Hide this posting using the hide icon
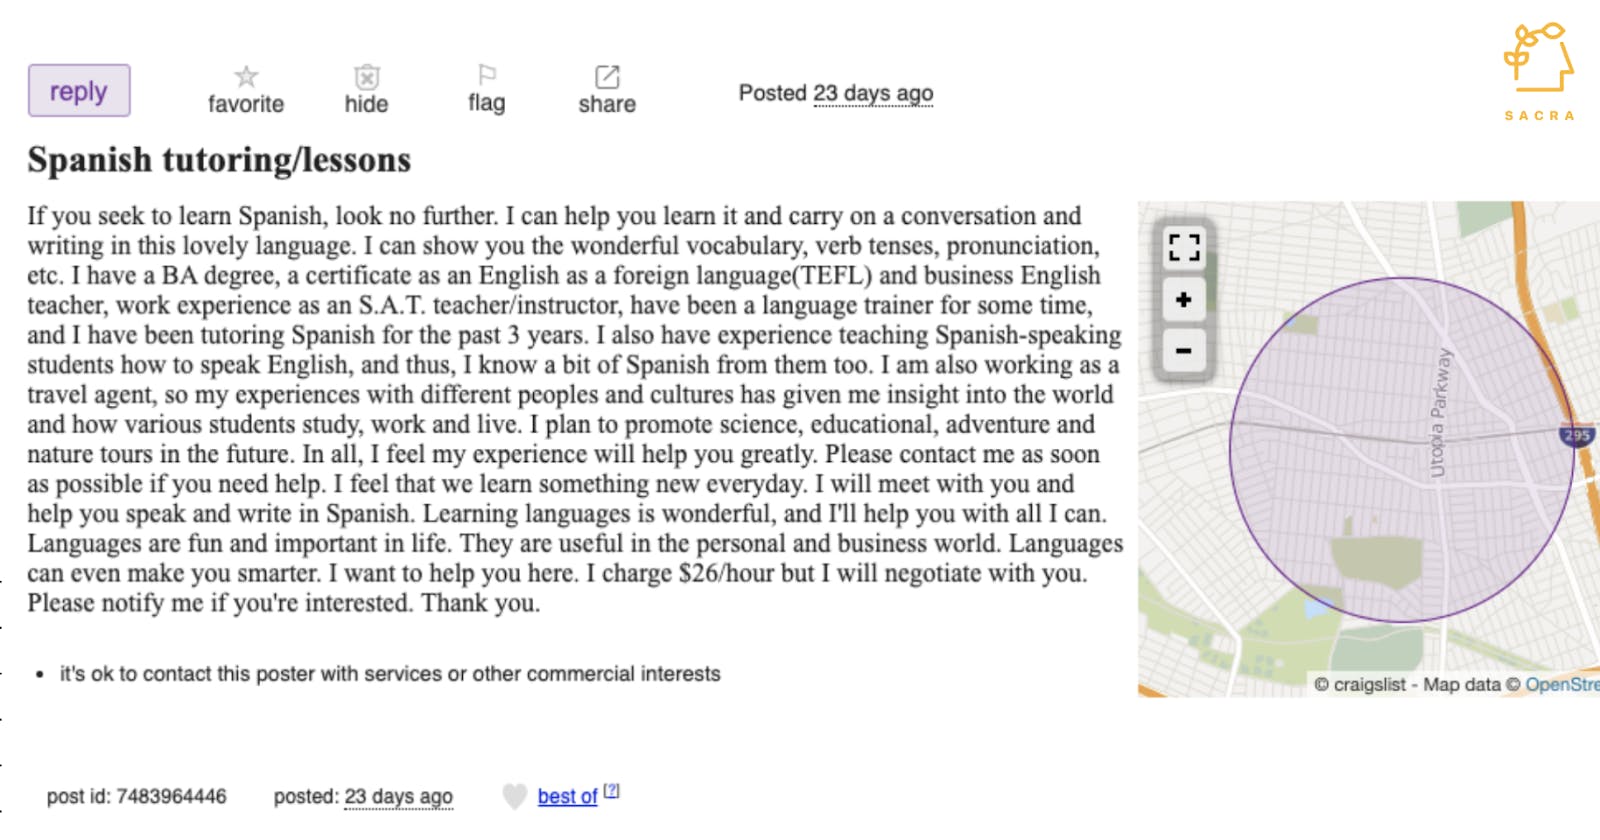Image resolution: width=1600 pixels, height=840 pixels. [x=367, y=78]
